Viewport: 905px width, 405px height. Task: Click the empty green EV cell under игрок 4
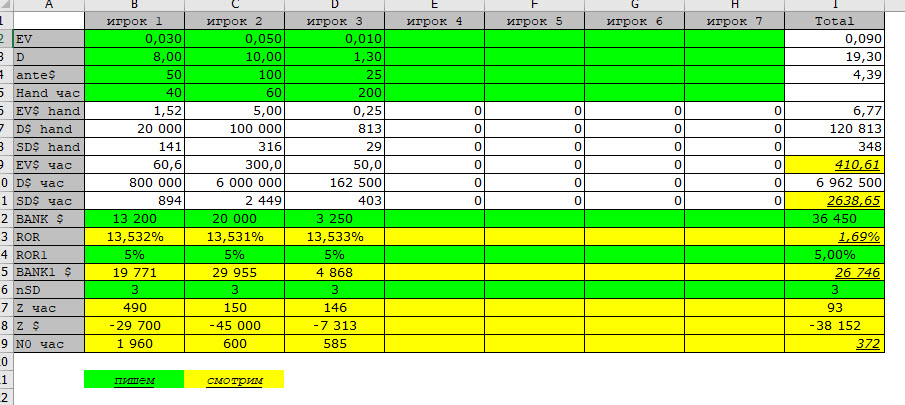[435, 39]
